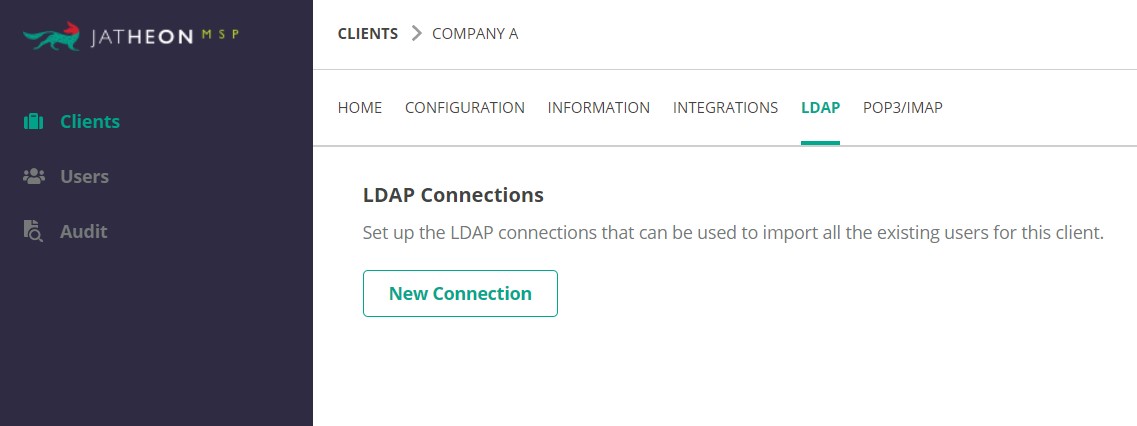Go to Users in sidebar
Screen dimensions: 1137x426
pos(84,176)
